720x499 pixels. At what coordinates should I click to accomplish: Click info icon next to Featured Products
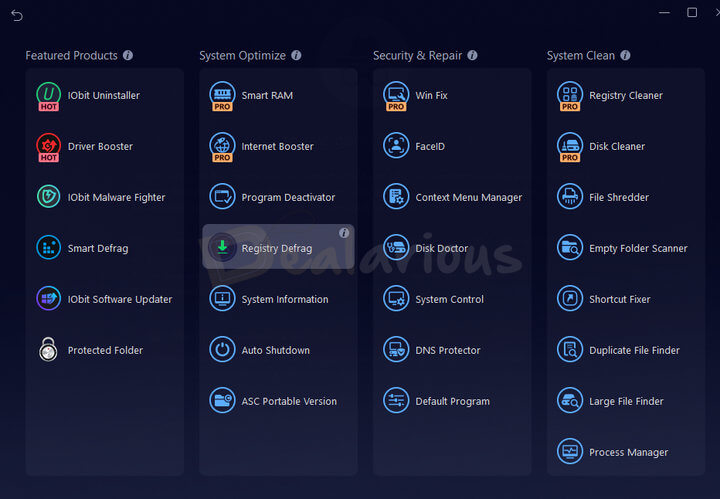pos(128,56)
